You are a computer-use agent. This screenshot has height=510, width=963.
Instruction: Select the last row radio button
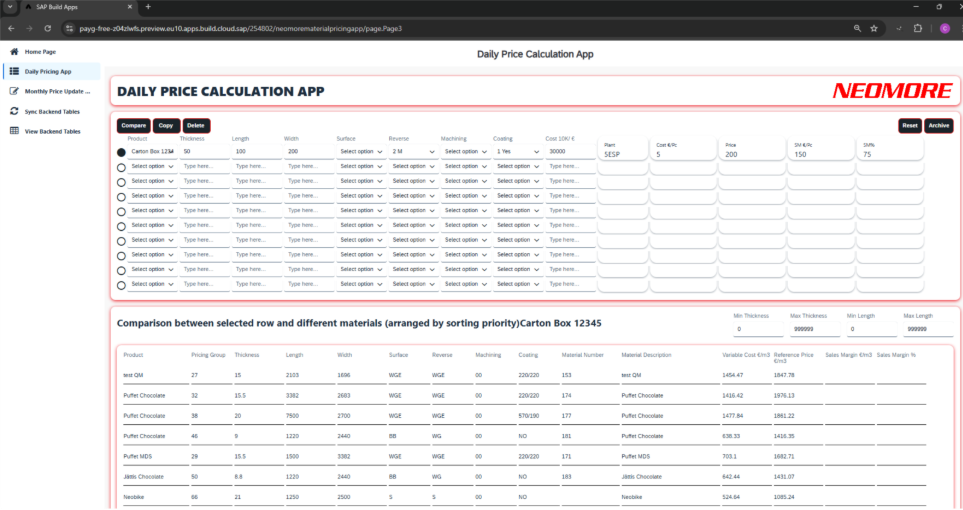point(122,285)
